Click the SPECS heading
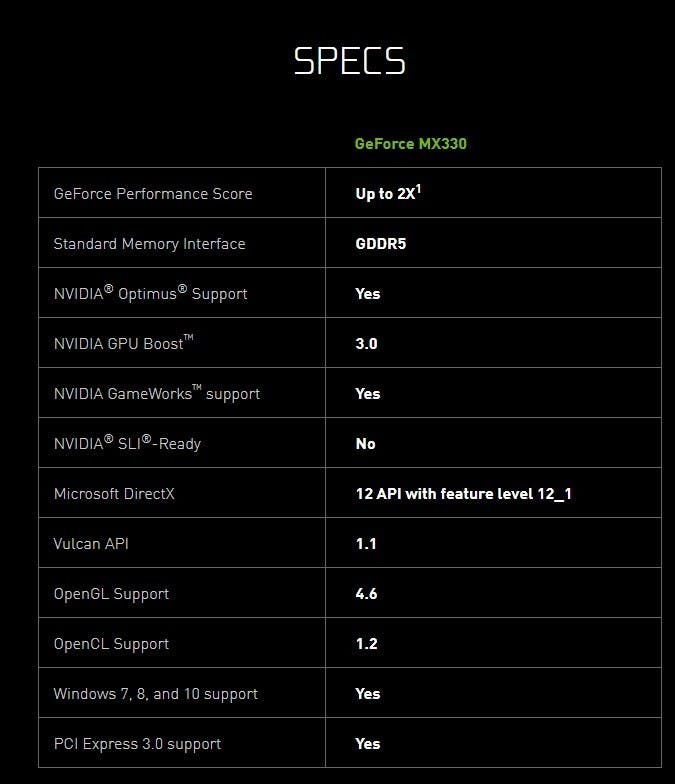Screen dimensions: 675x784 tap(349, 61)
